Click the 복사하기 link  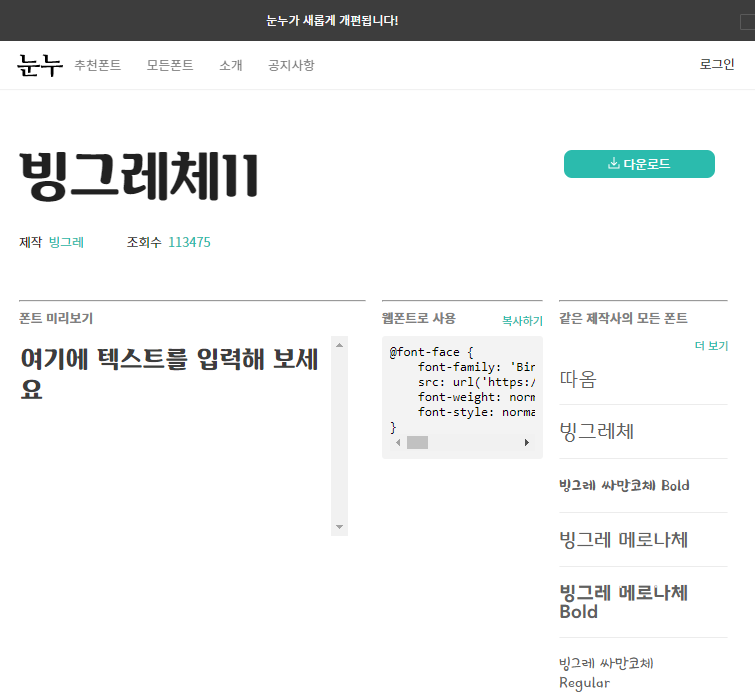(x=522, y=321)
